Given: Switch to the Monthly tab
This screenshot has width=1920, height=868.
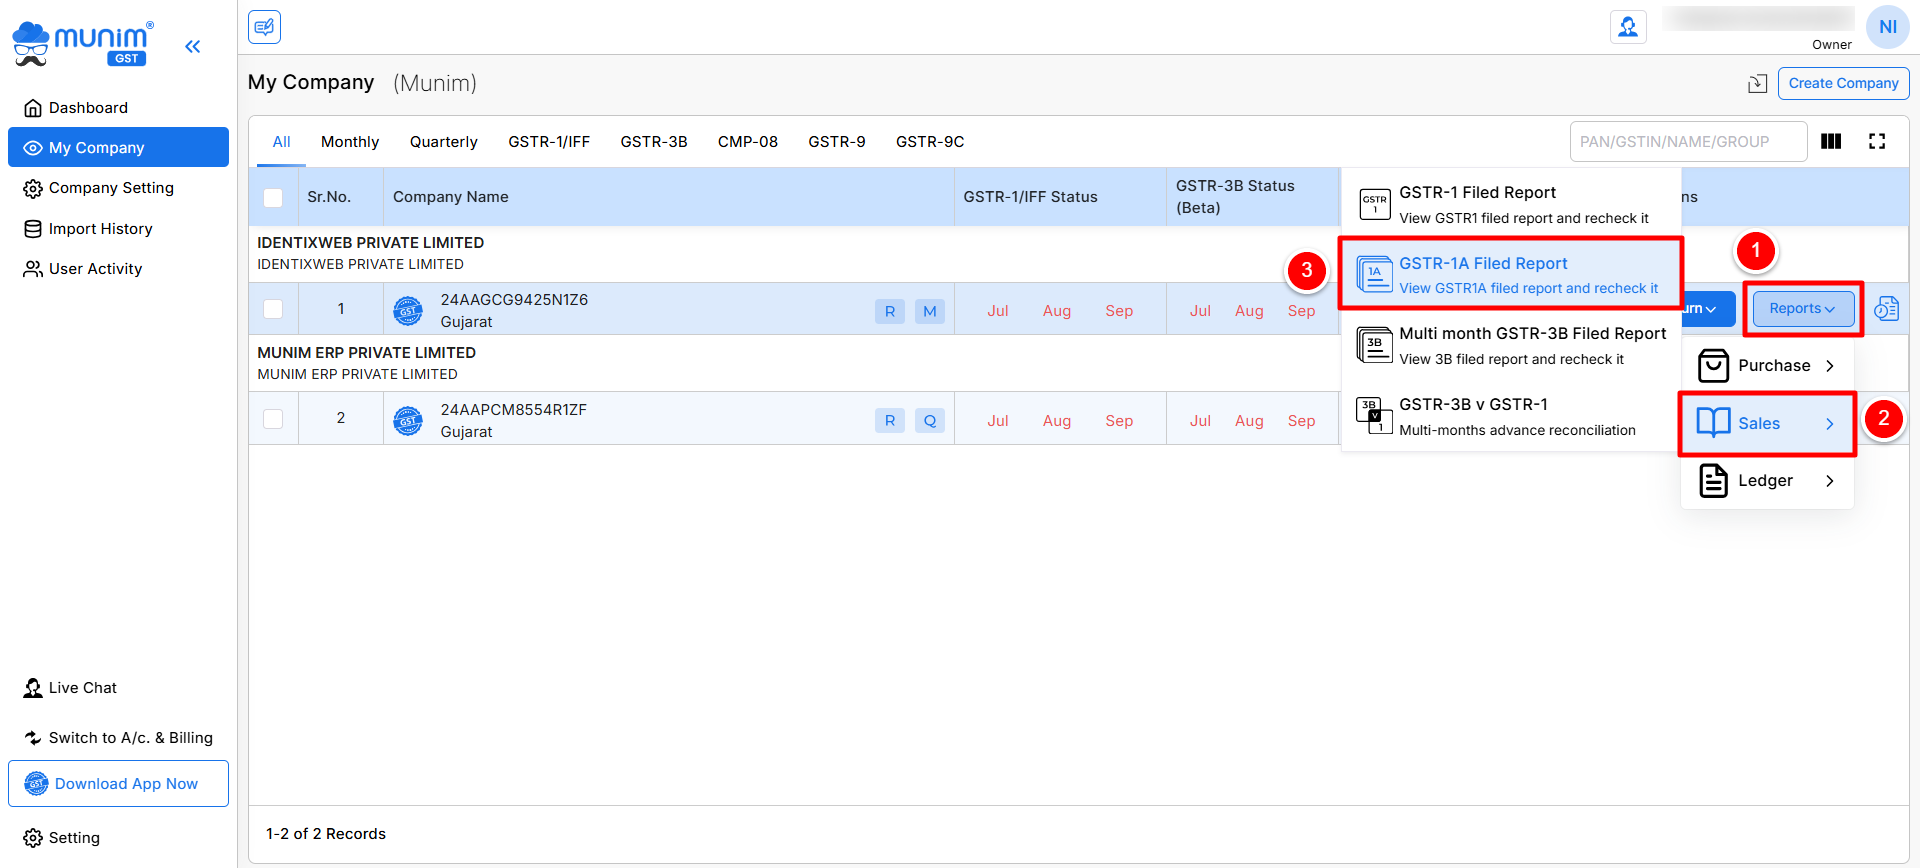Looking at the screenshot, I should click(x=350, y=142).
